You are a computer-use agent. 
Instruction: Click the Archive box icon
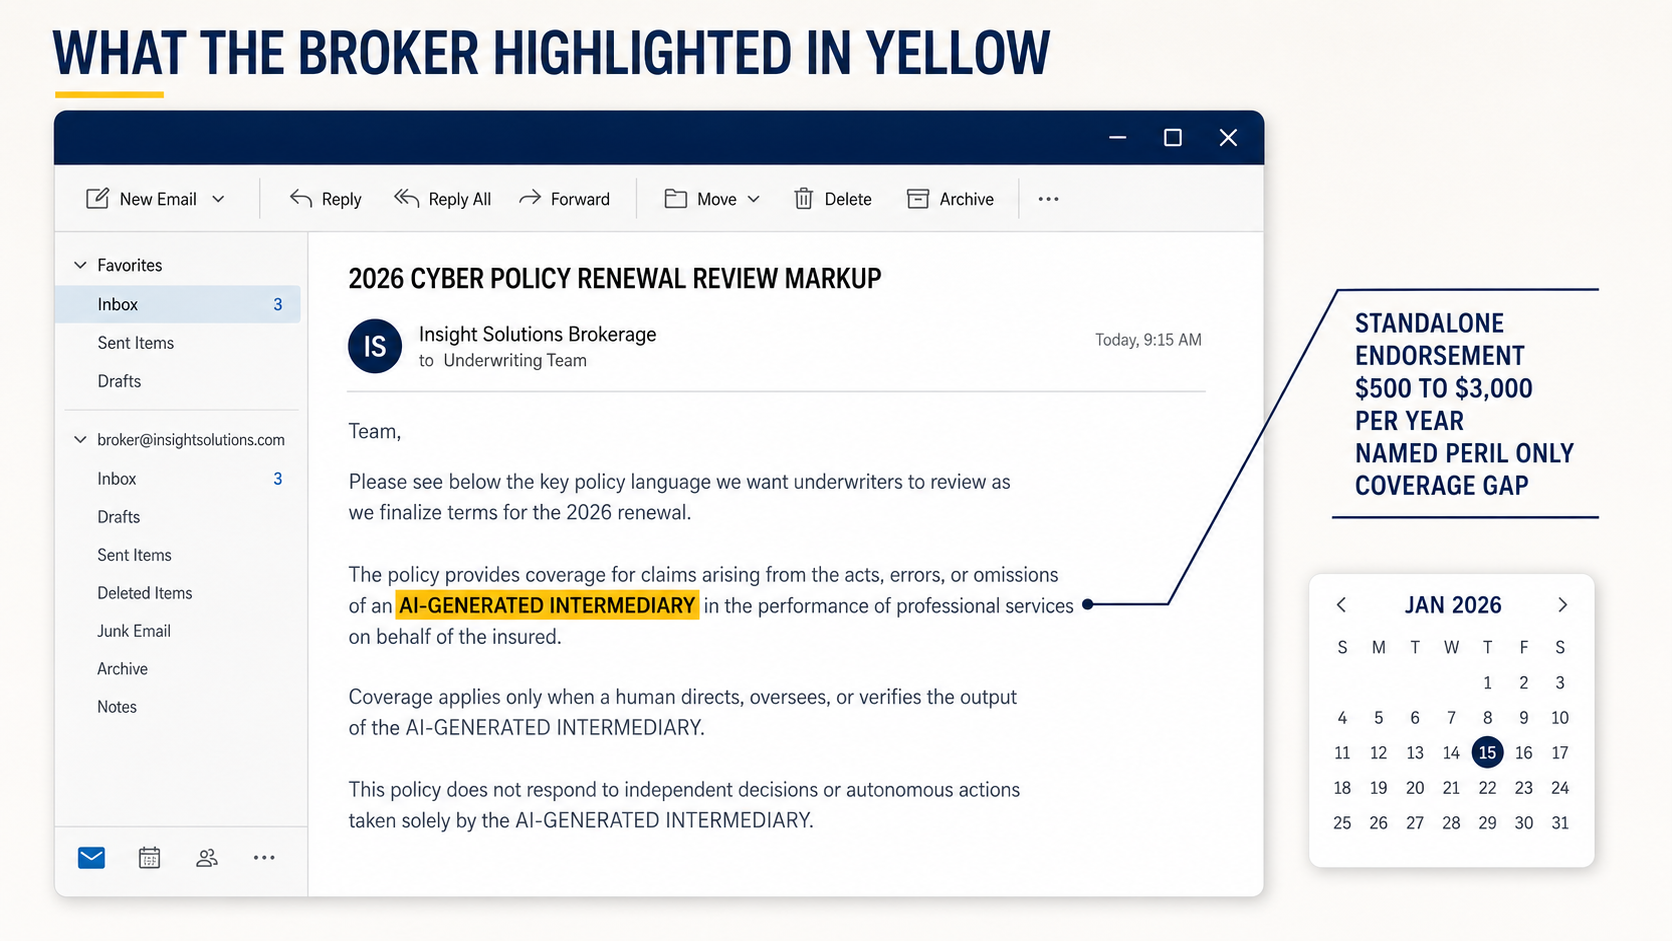coord(918,199)
